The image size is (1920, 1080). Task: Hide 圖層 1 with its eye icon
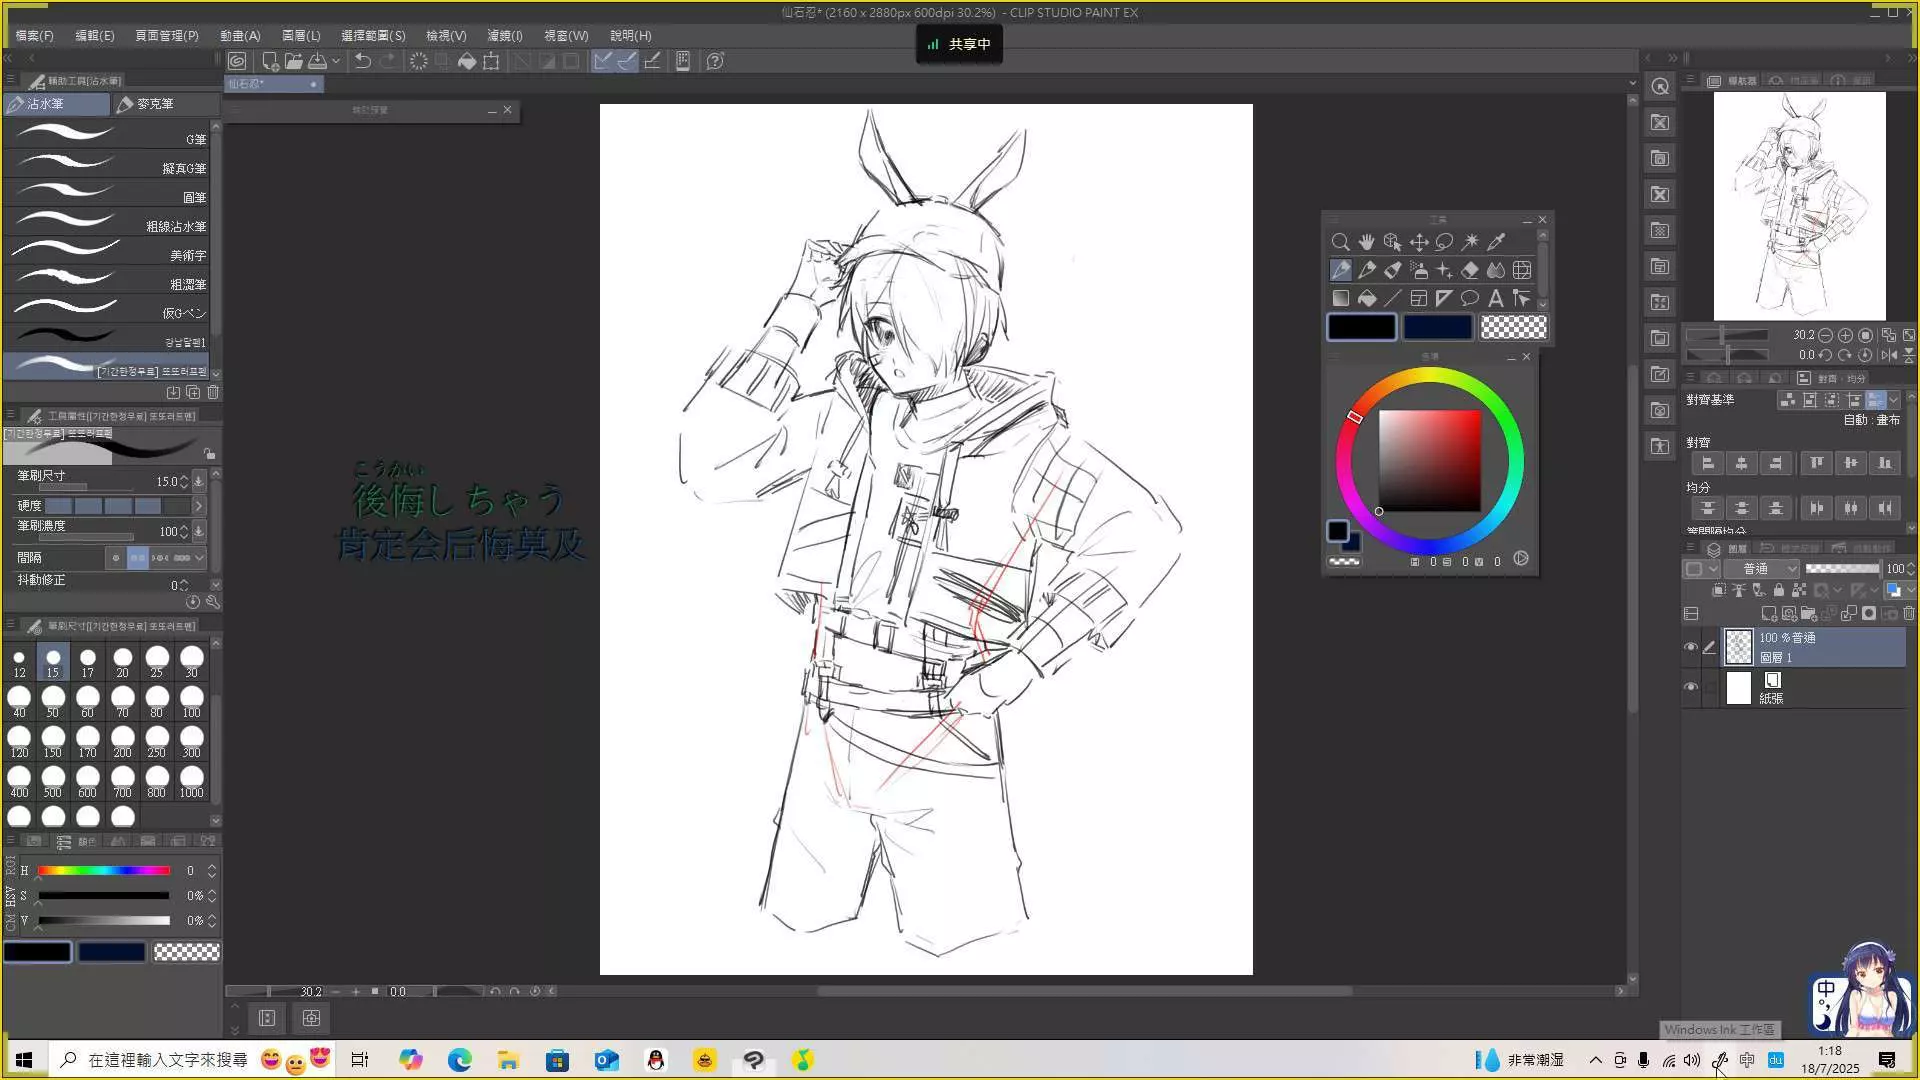pyautogui.click(x=1691, y=647)
